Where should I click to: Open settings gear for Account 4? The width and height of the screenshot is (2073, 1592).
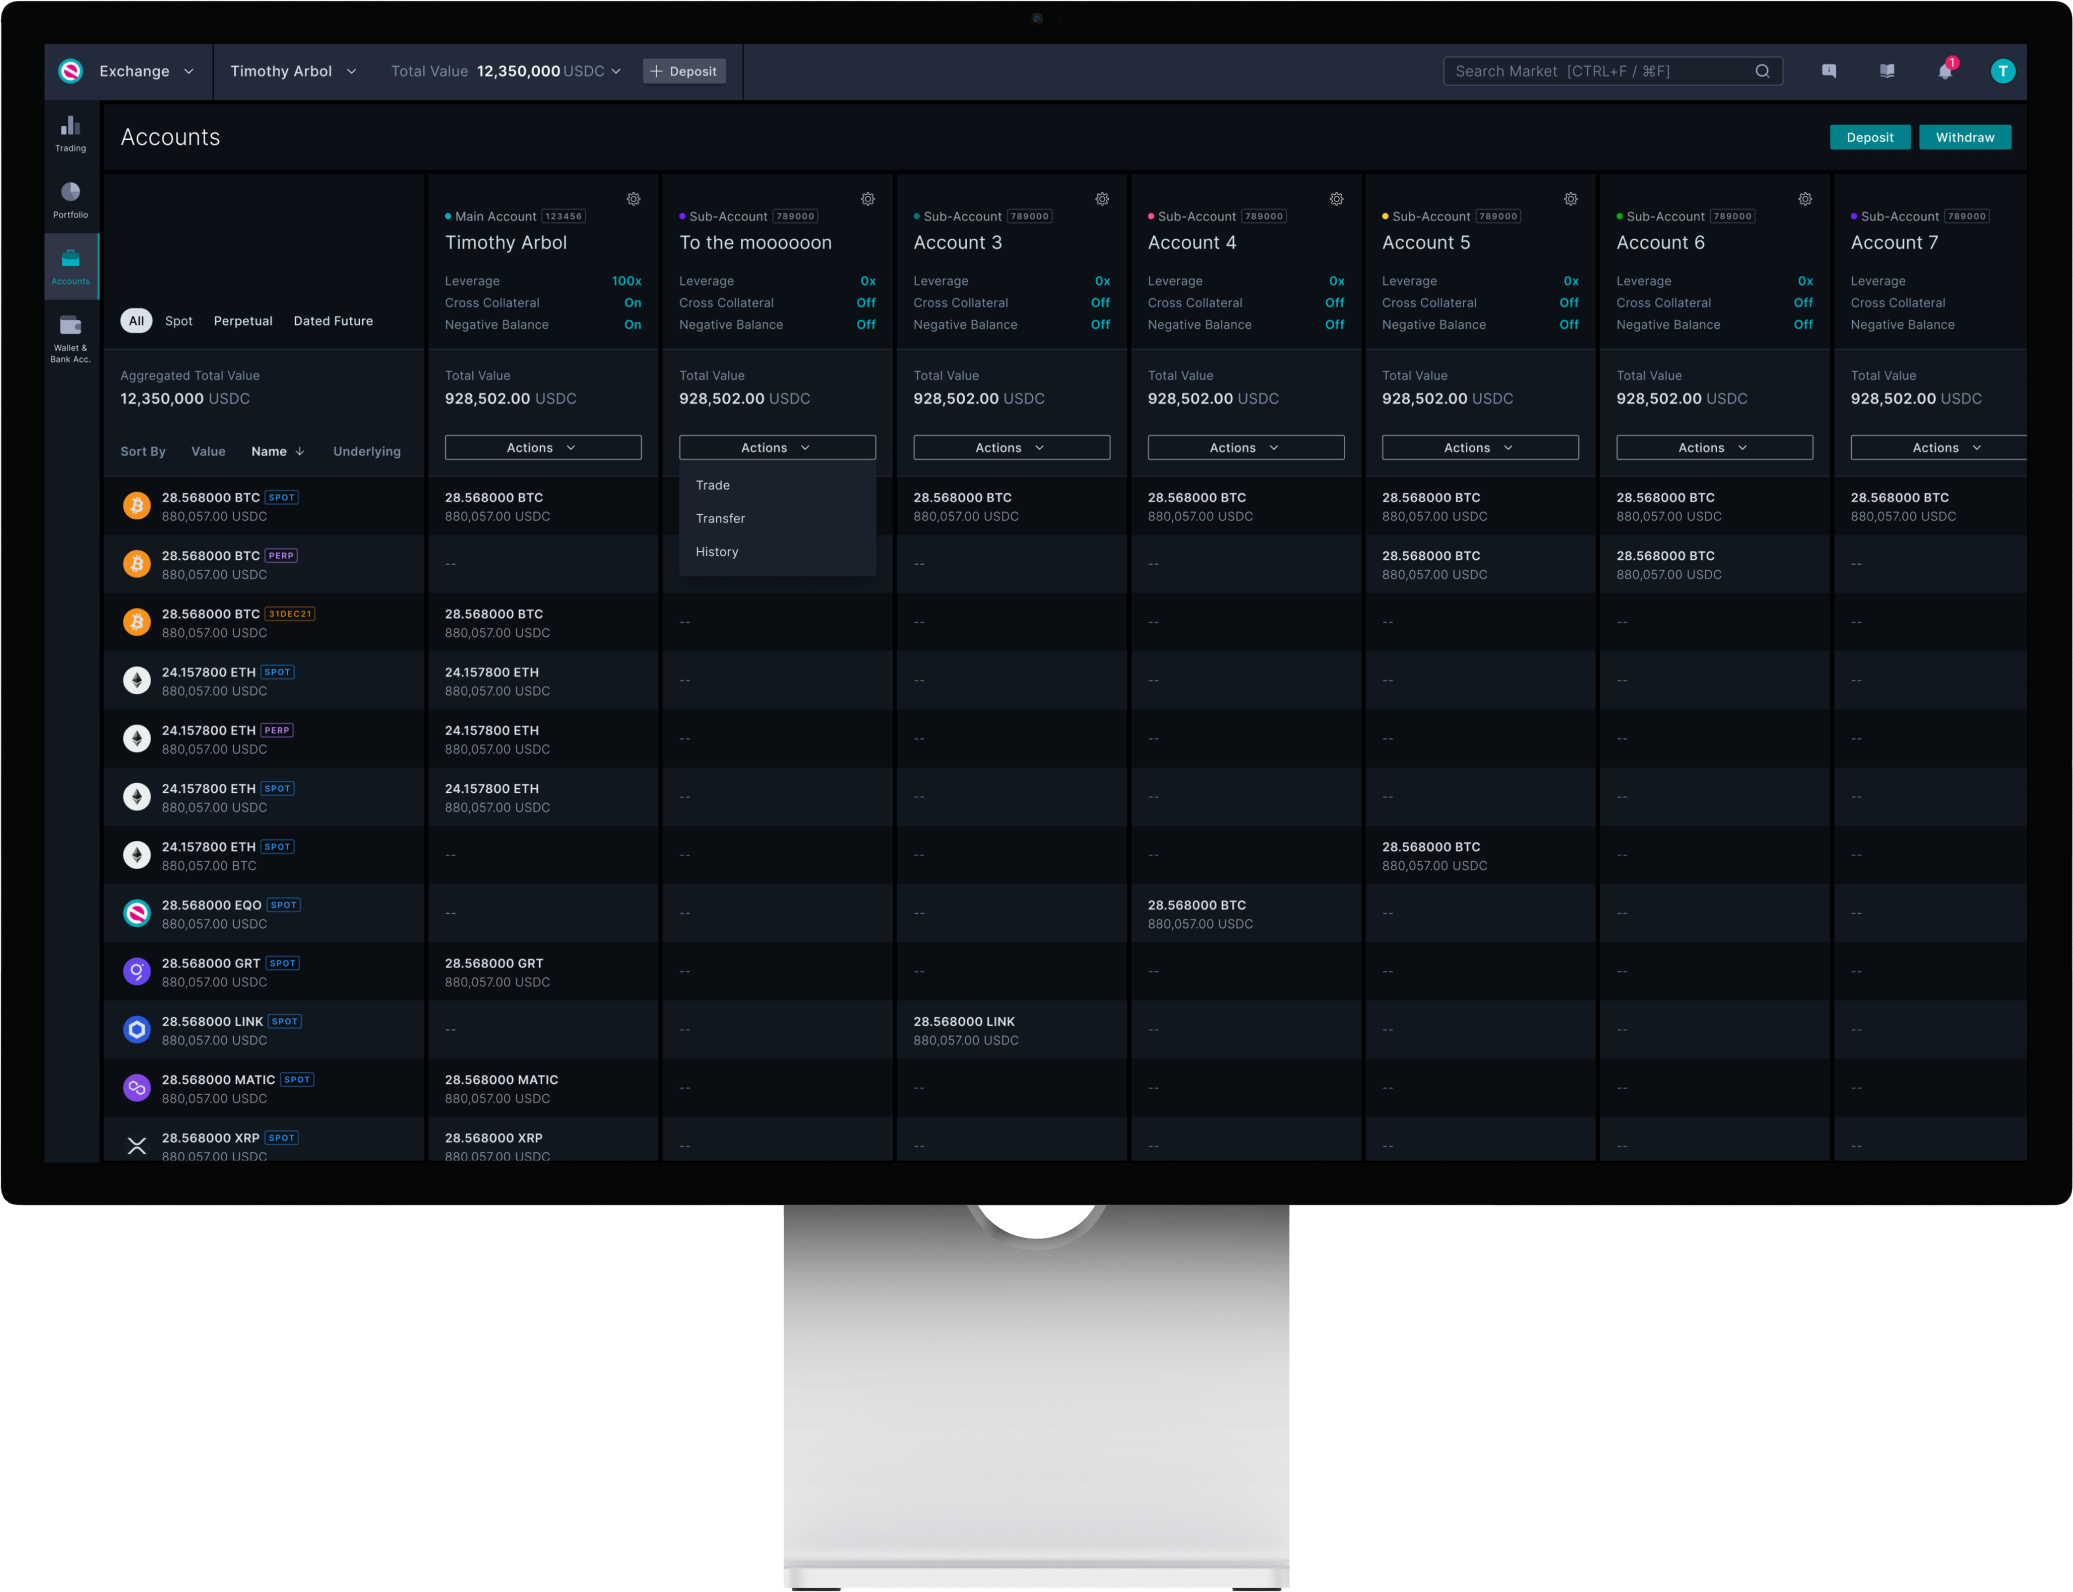click(1336, 199)
